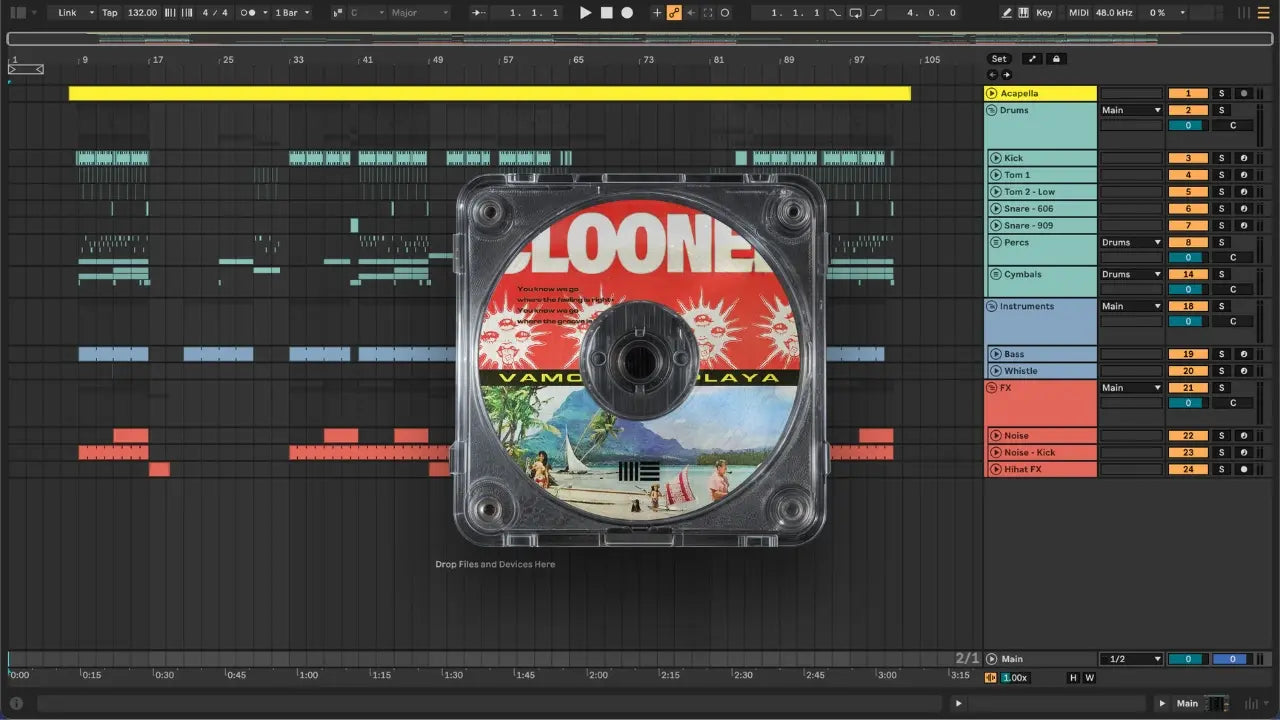Start playback with the Play button

click(586, 13)
